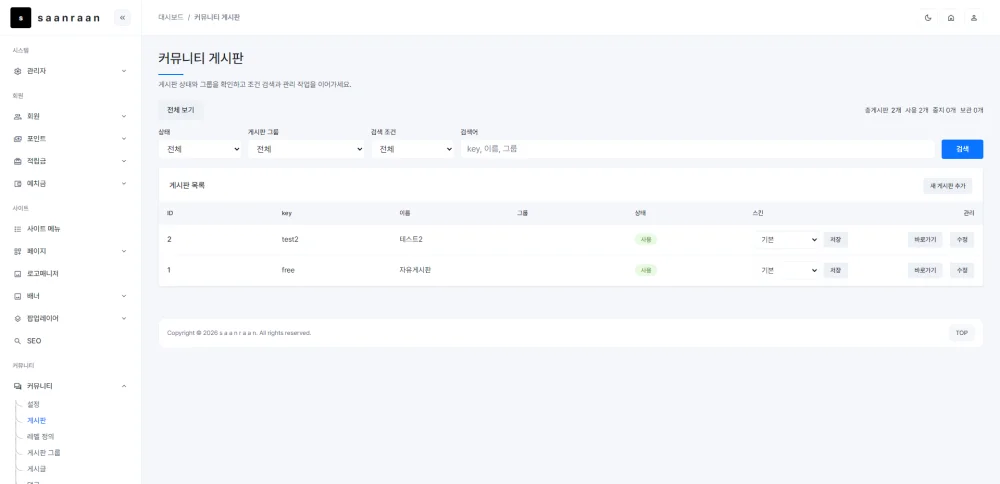The image size is (1000, 484).
Task: Click the 총게시판 2개 summary text
Action: click(x=883, y=110)
